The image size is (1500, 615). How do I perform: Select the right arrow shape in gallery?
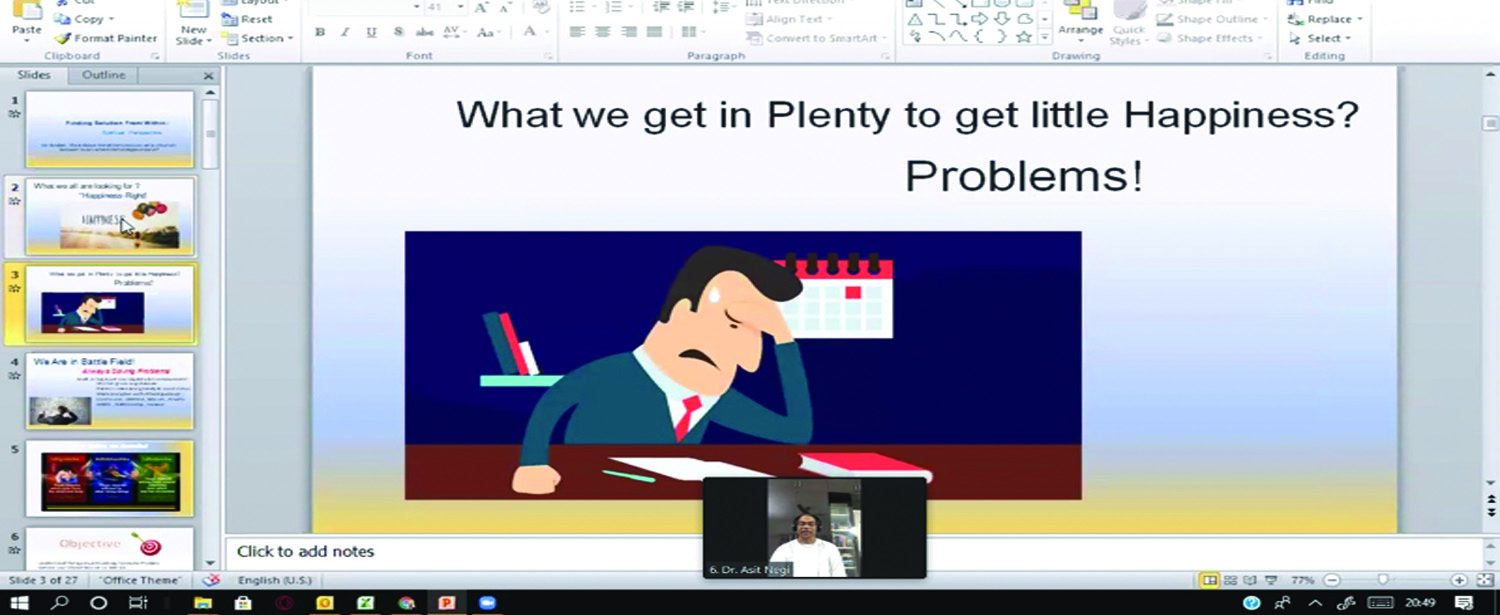(979, 19)
